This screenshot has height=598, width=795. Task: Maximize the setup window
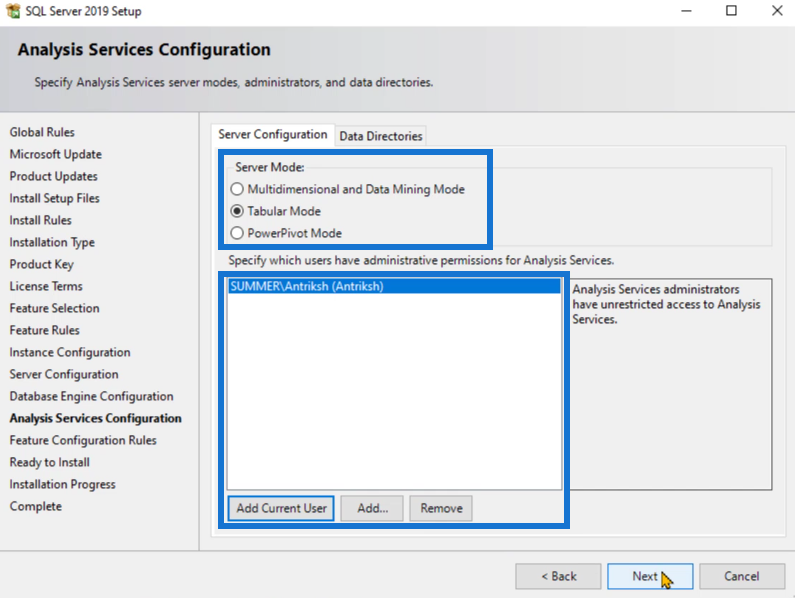[731, 11]
